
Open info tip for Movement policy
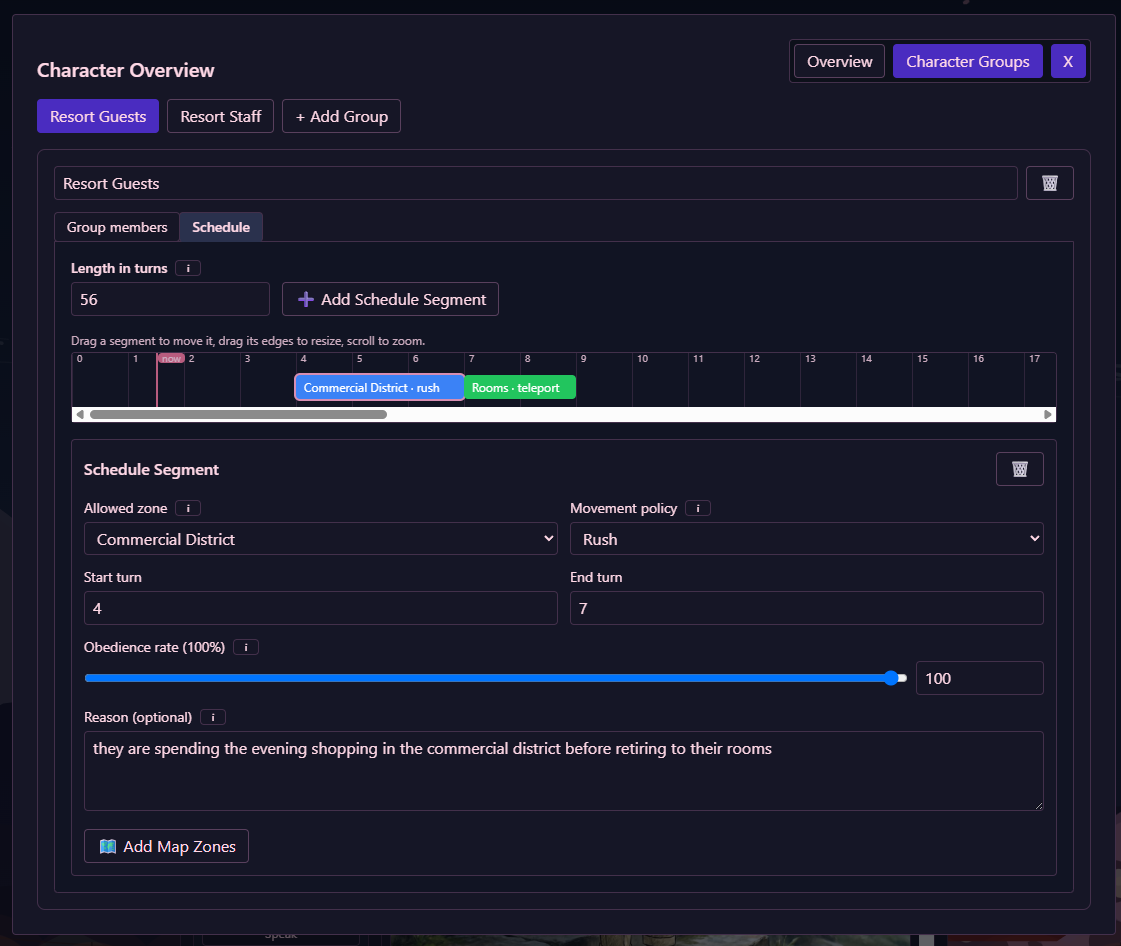698,508
